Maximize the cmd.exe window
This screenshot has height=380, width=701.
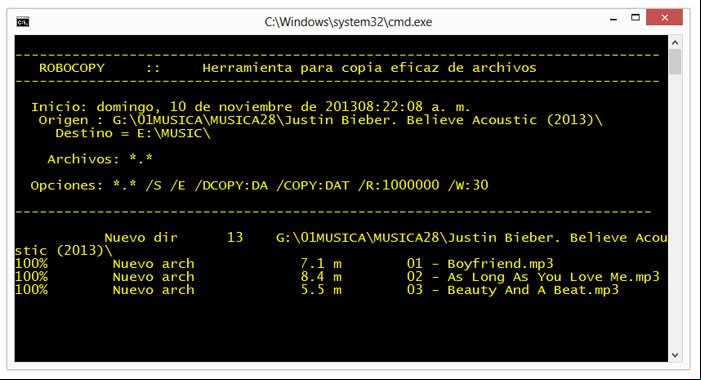coord(635,18)
